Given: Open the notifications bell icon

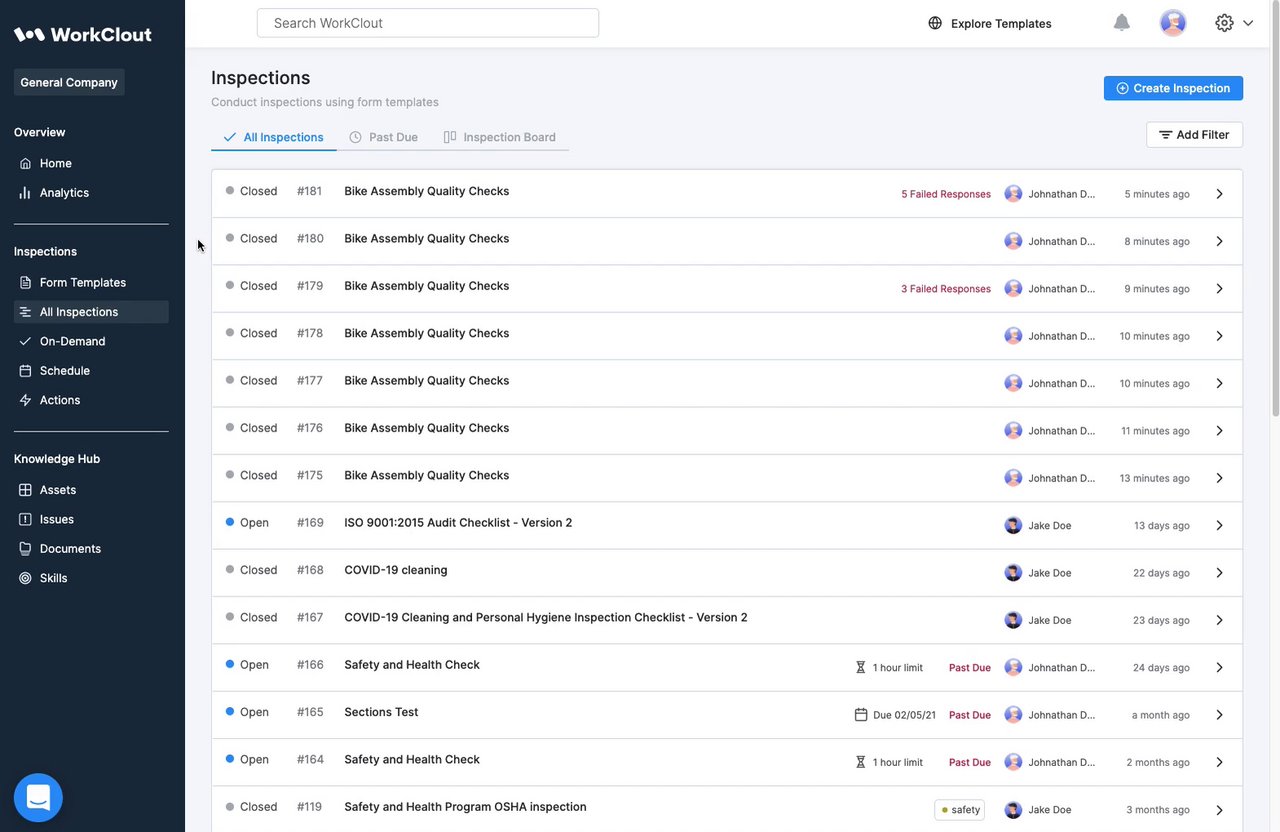Looking at the screenshot, I should [x=1122, y=23].
